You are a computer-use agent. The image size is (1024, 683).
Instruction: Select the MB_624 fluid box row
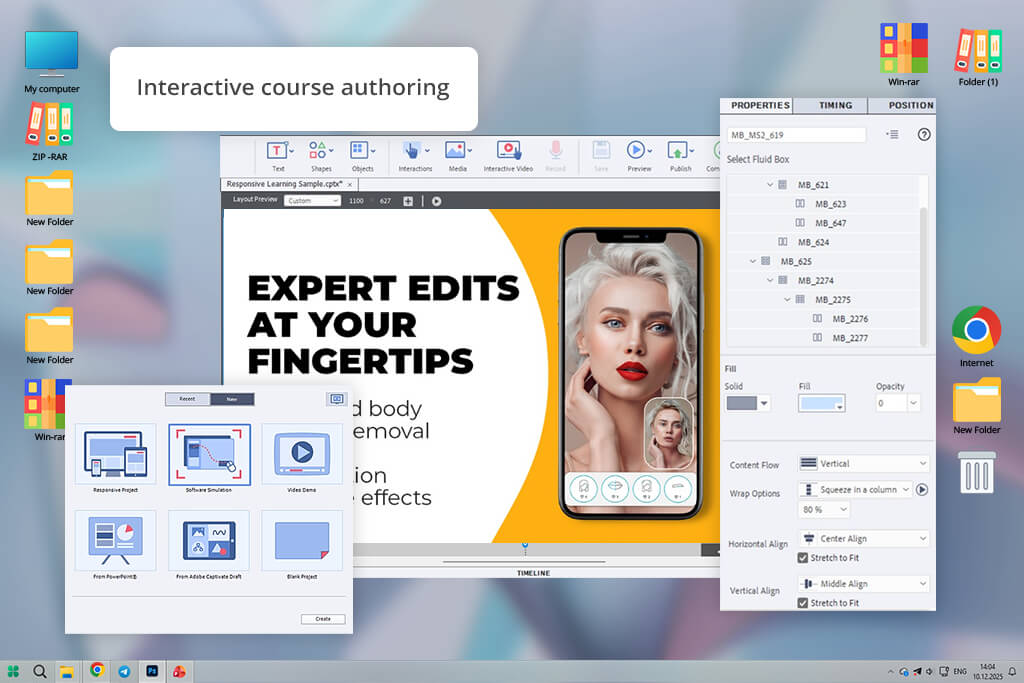[824, 242]
